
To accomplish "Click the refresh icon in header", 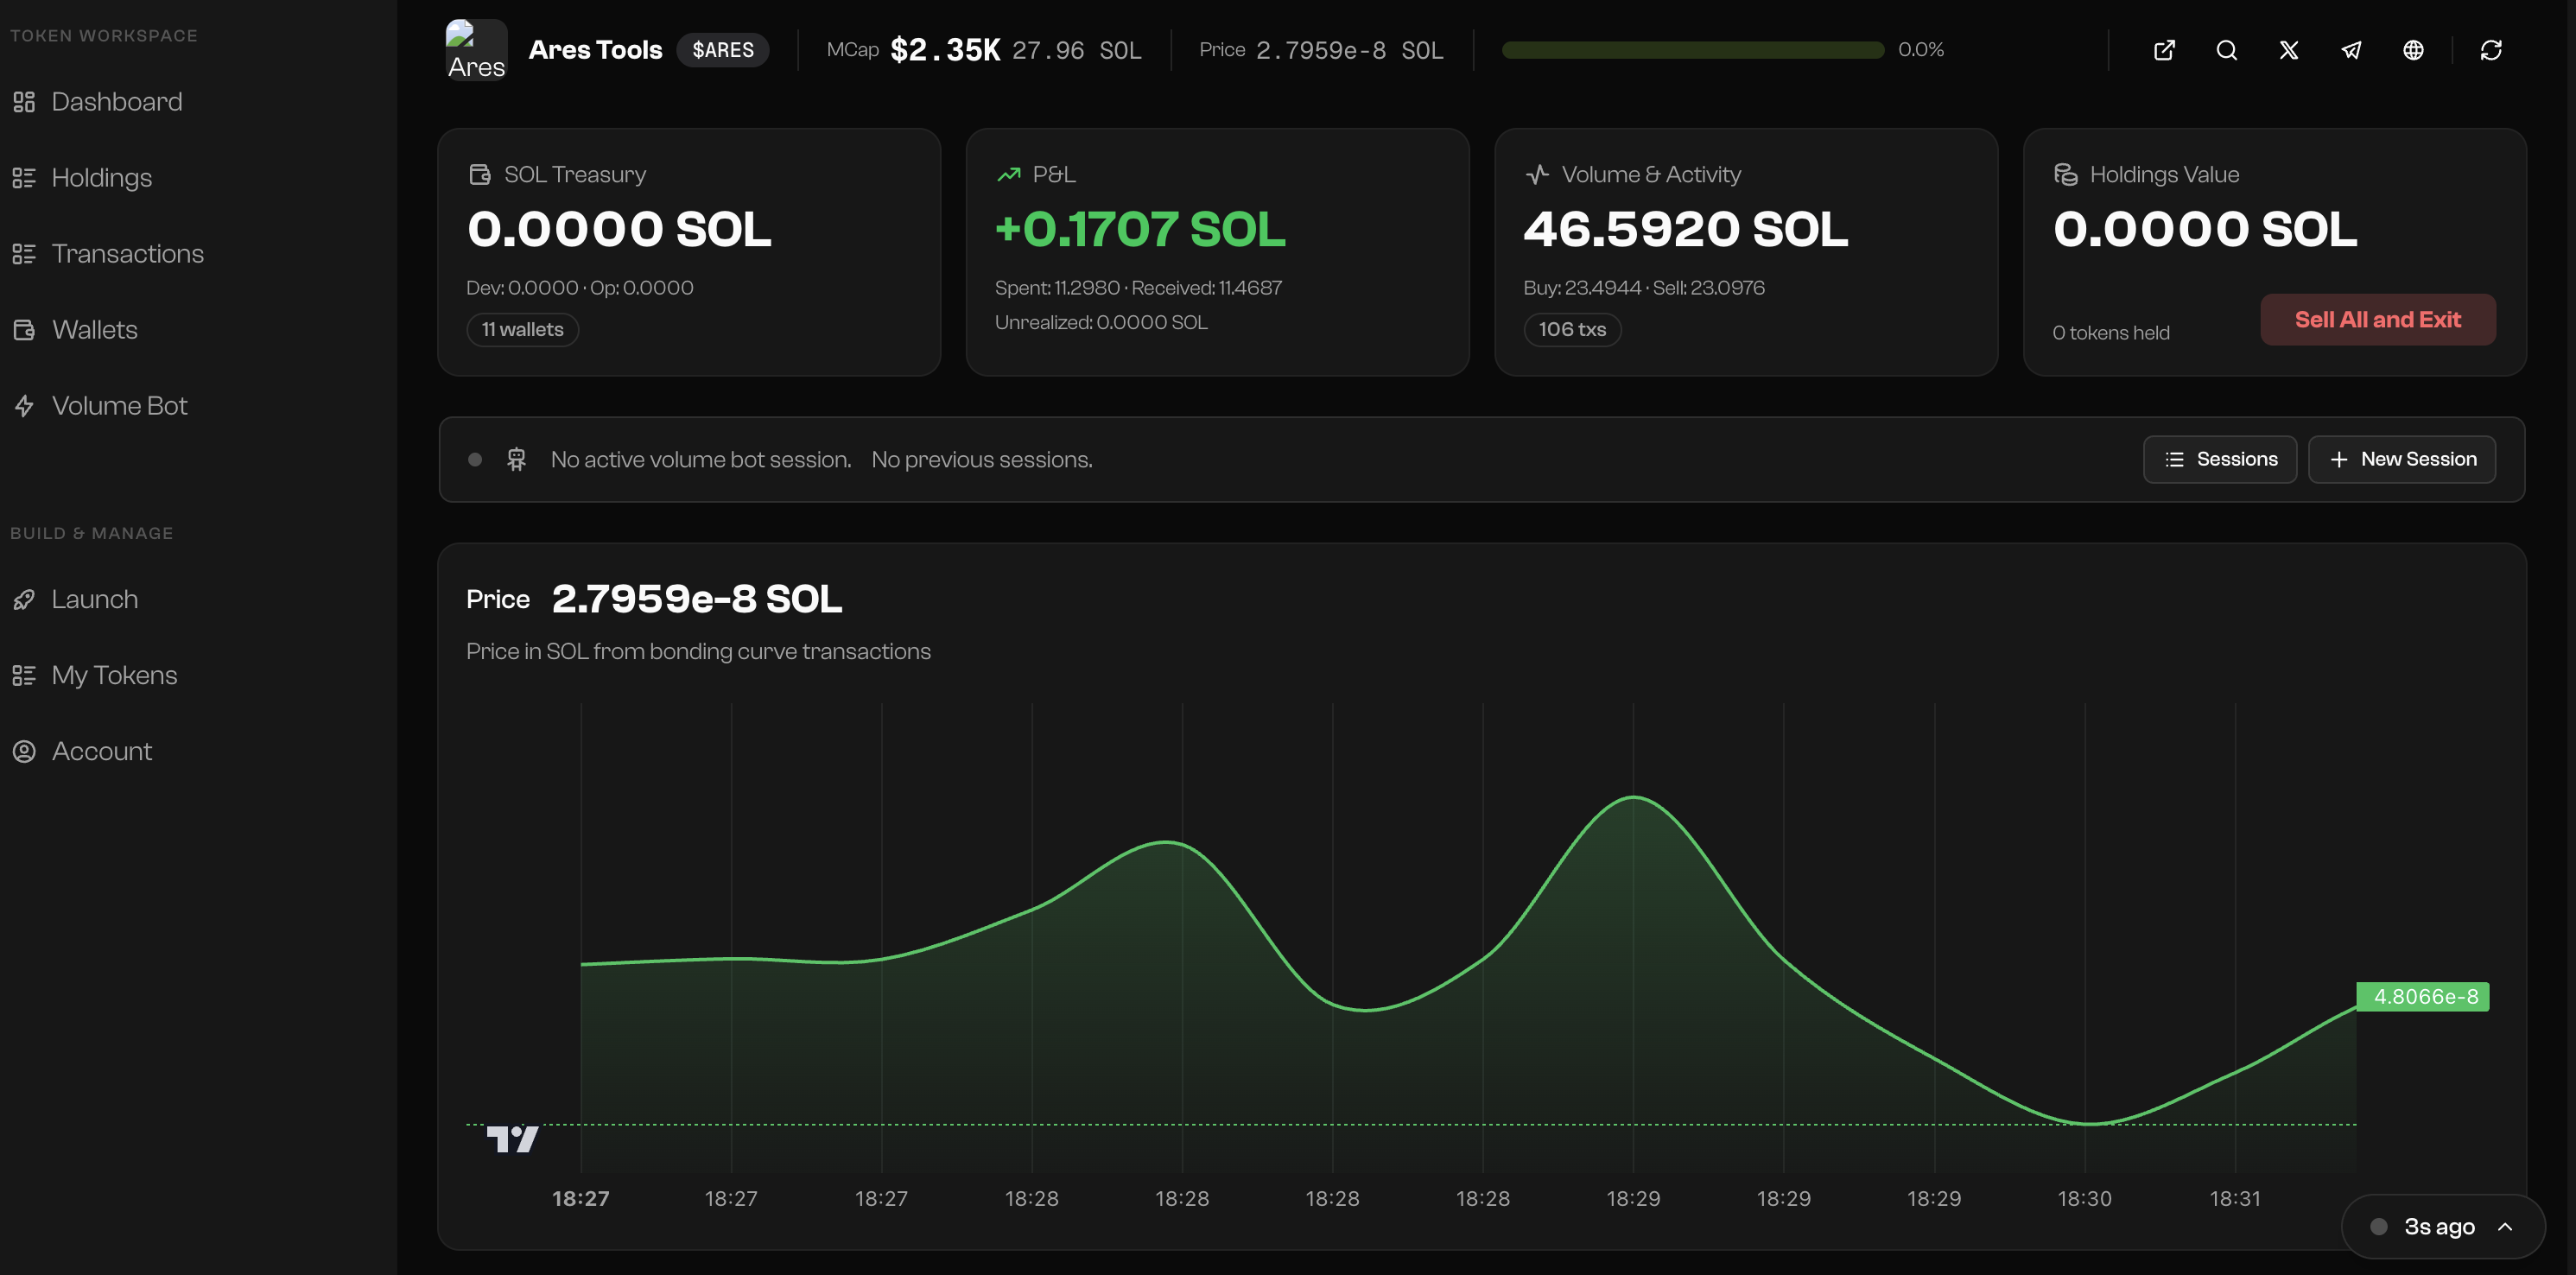I will [2491, 50].
